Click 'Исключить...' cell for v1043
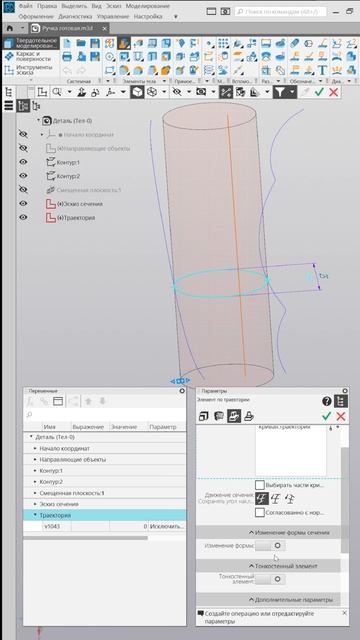 167,527
